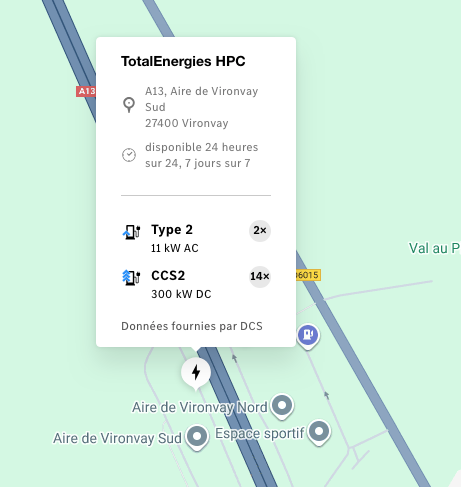This screenshot has height=487, width=461.
Task: Click the lightning bolt charging station marker
Action: click(x=196, y=372)
